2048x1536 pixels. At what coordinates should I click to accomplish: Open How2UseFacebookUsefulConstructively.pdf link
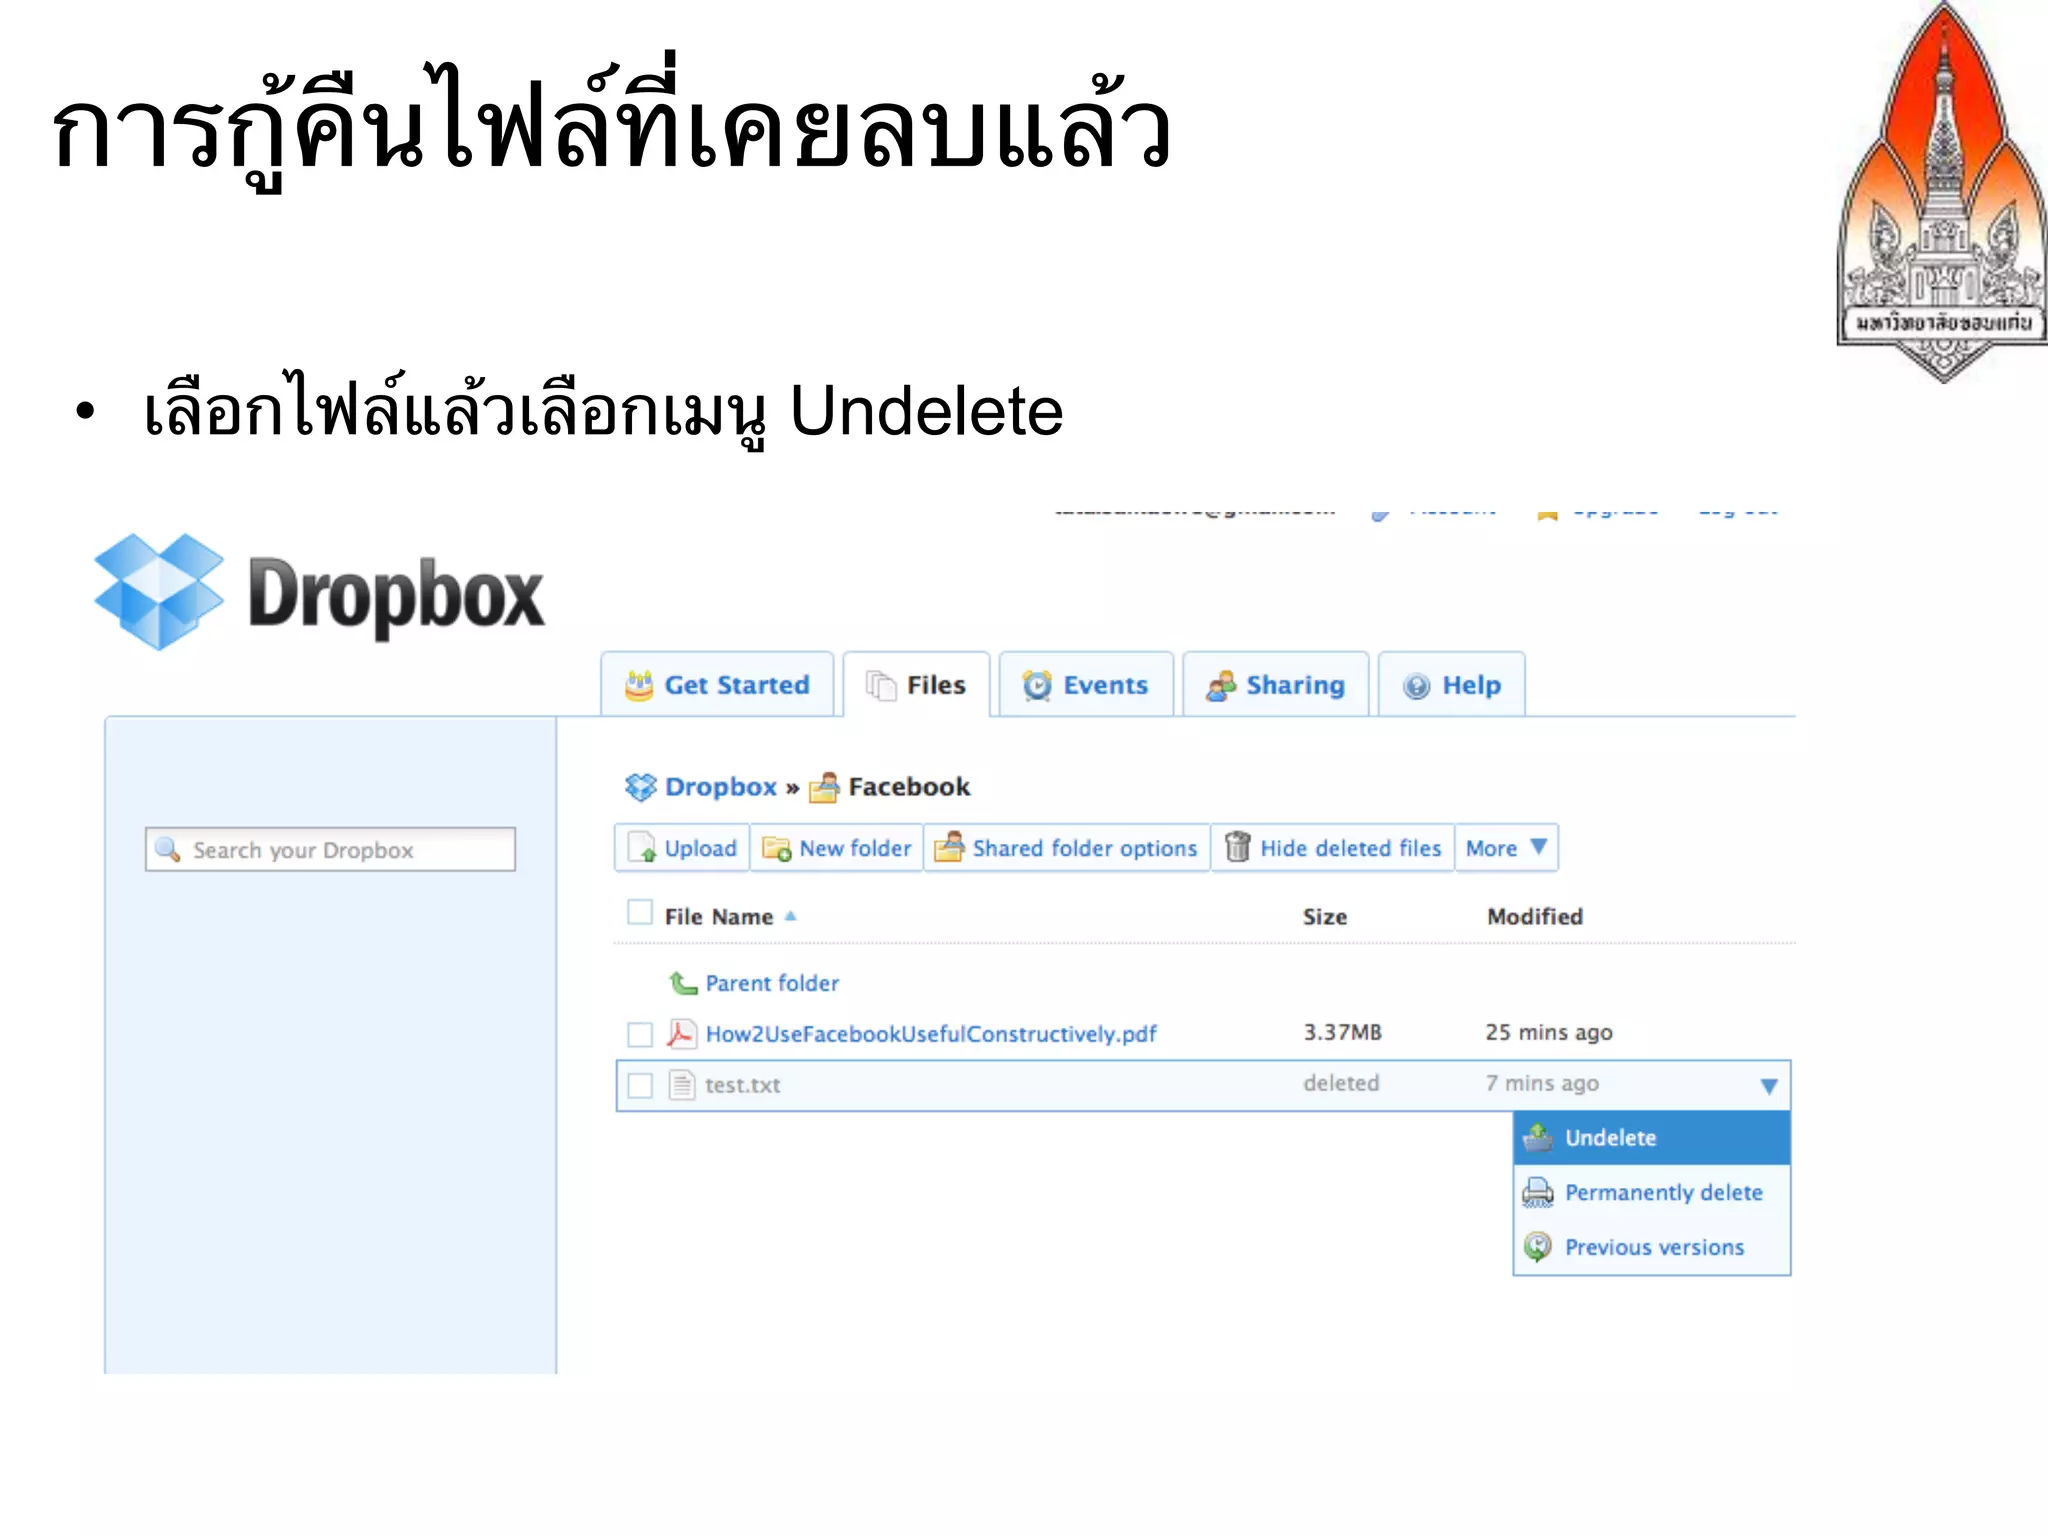(x=931, y=1034)
